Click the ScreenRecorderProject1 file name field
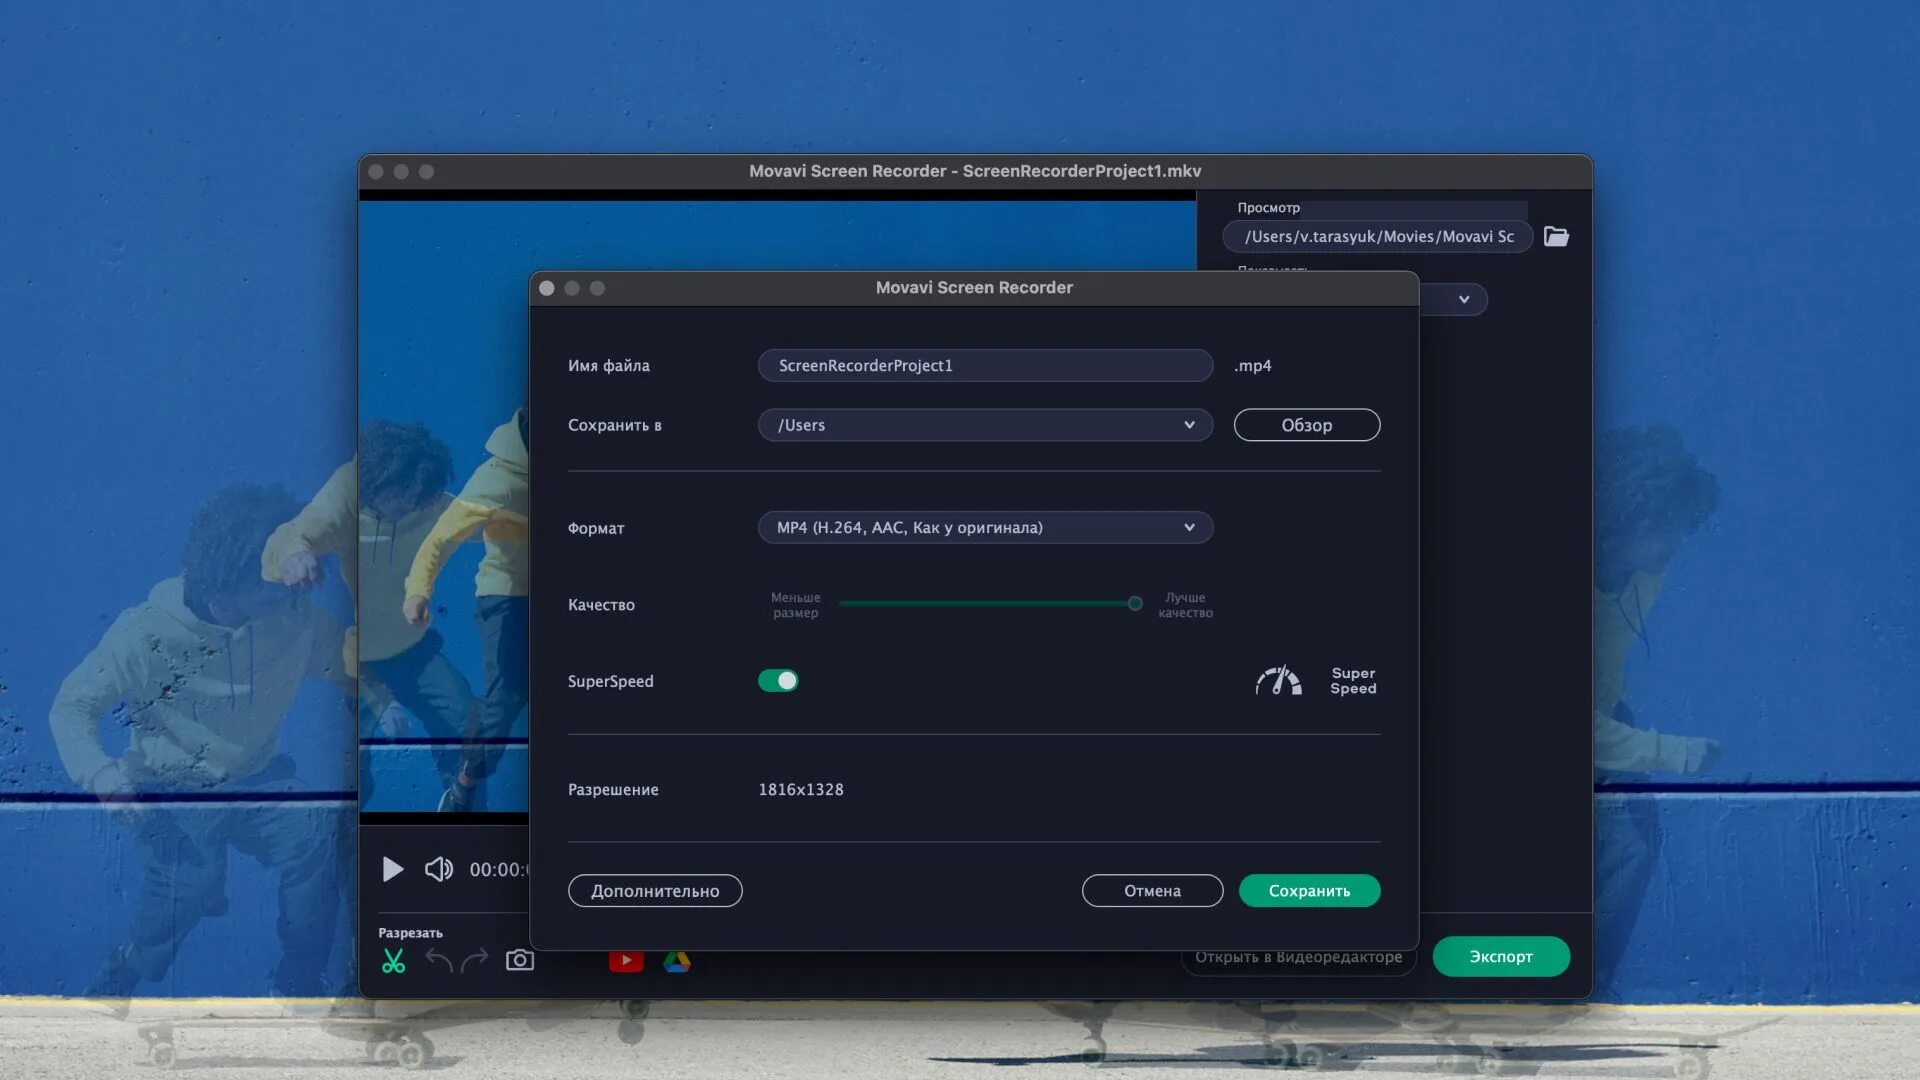Screen dimensions: 1920x1080 point(985,366)
